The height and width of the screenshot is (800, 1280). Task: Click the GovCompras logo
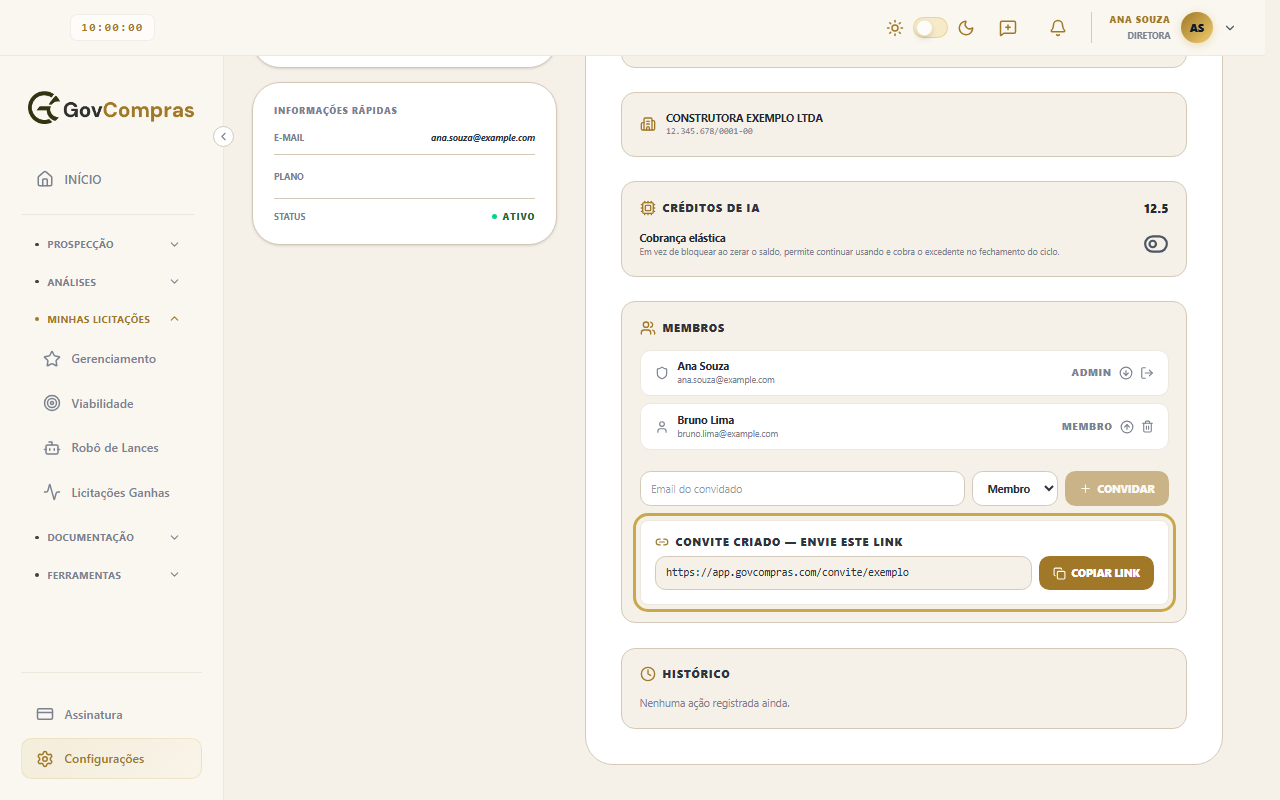[111, 109]
